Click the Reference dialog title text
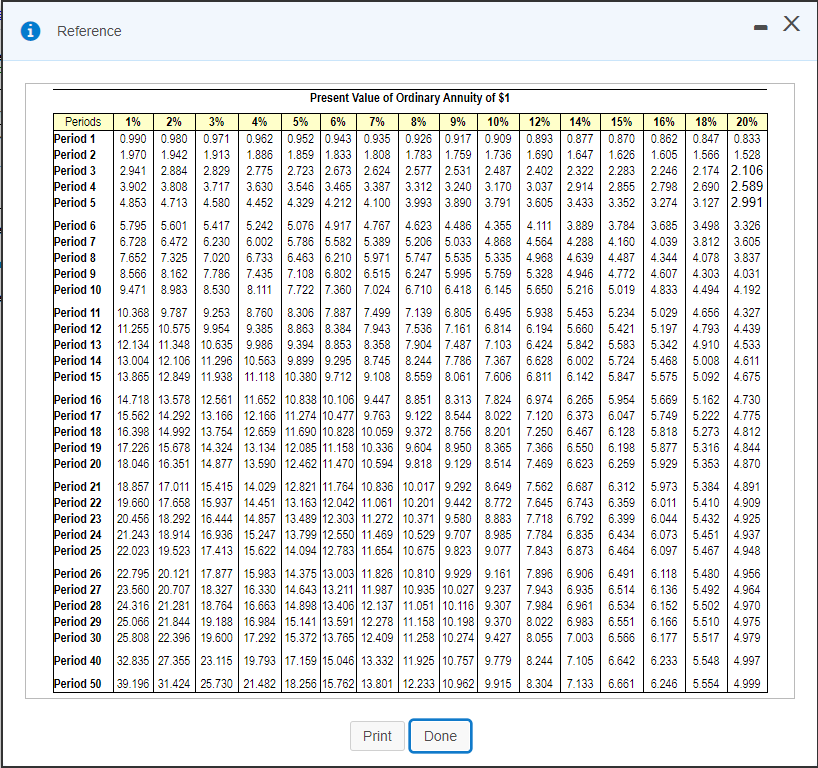The height and width of the screenshot is (768, 818). [x=89, y=31]
